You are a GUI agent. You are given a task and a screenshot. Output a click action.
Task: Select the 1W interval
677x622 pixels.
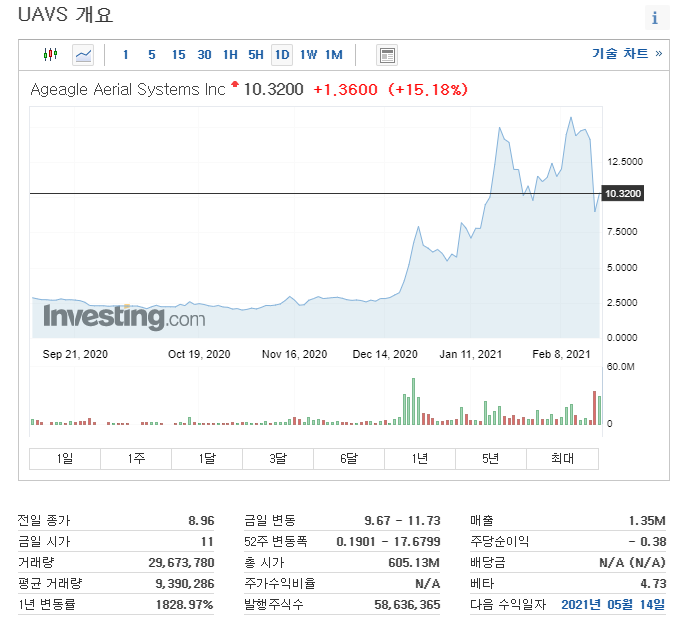click(x=308, y=55)
